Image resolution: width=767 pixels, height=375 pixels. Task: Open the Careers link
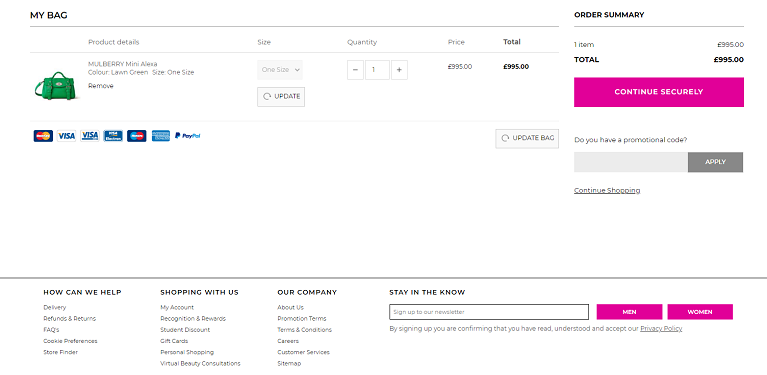pyautogui.click(x=288, y=341)
